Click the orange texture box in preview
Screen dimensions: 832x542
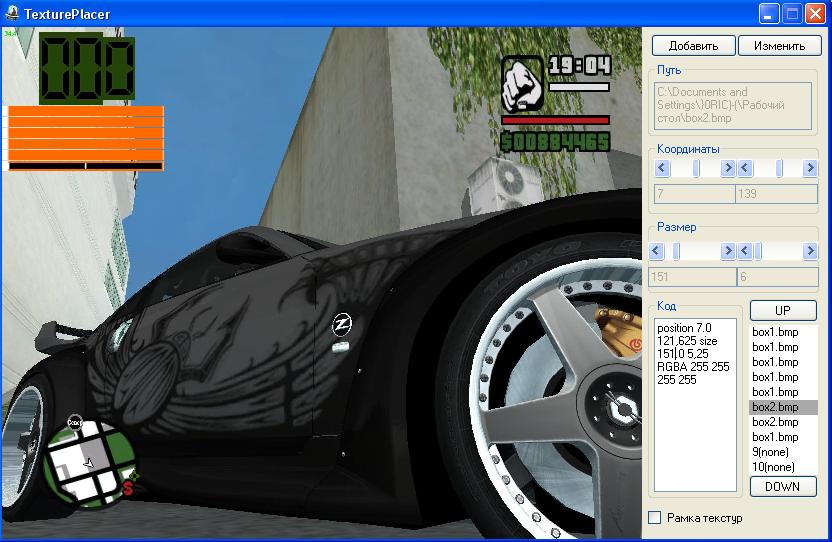click(x=85, y=138)
